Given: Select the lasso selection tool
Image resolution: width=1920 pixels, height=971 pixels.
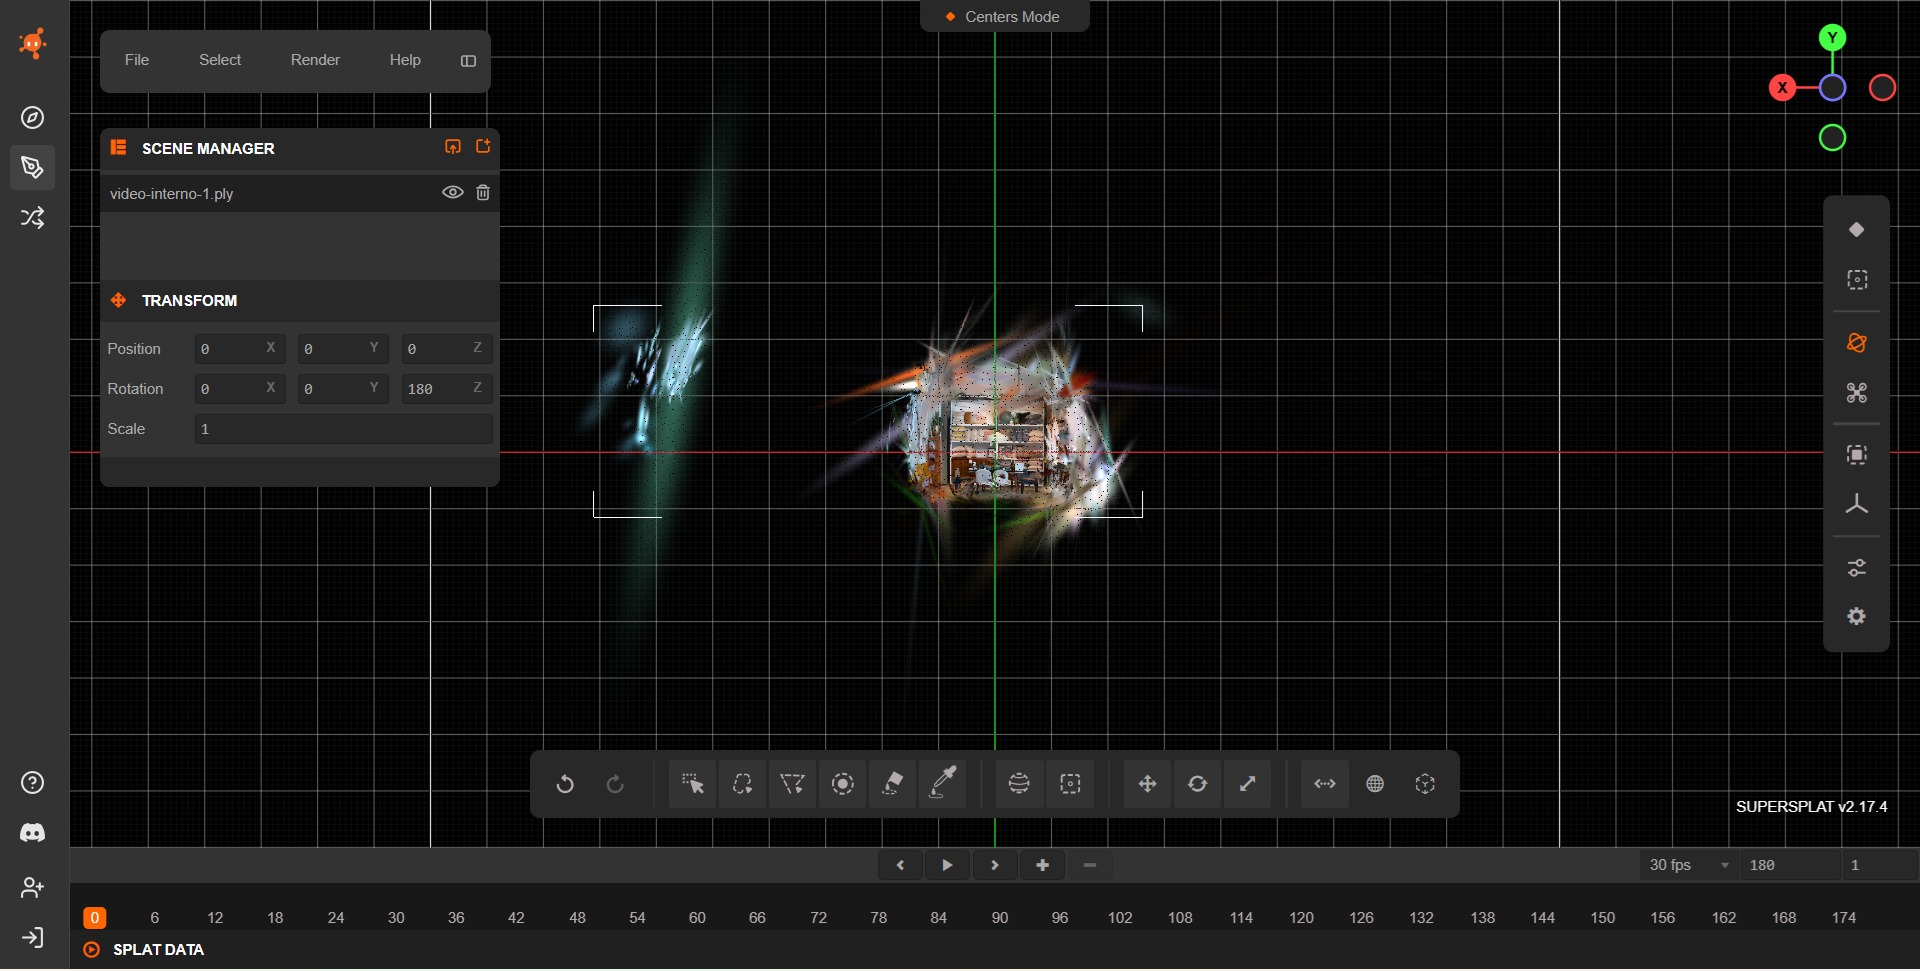Looking at the screenshot, I should [x=742, y=785].
